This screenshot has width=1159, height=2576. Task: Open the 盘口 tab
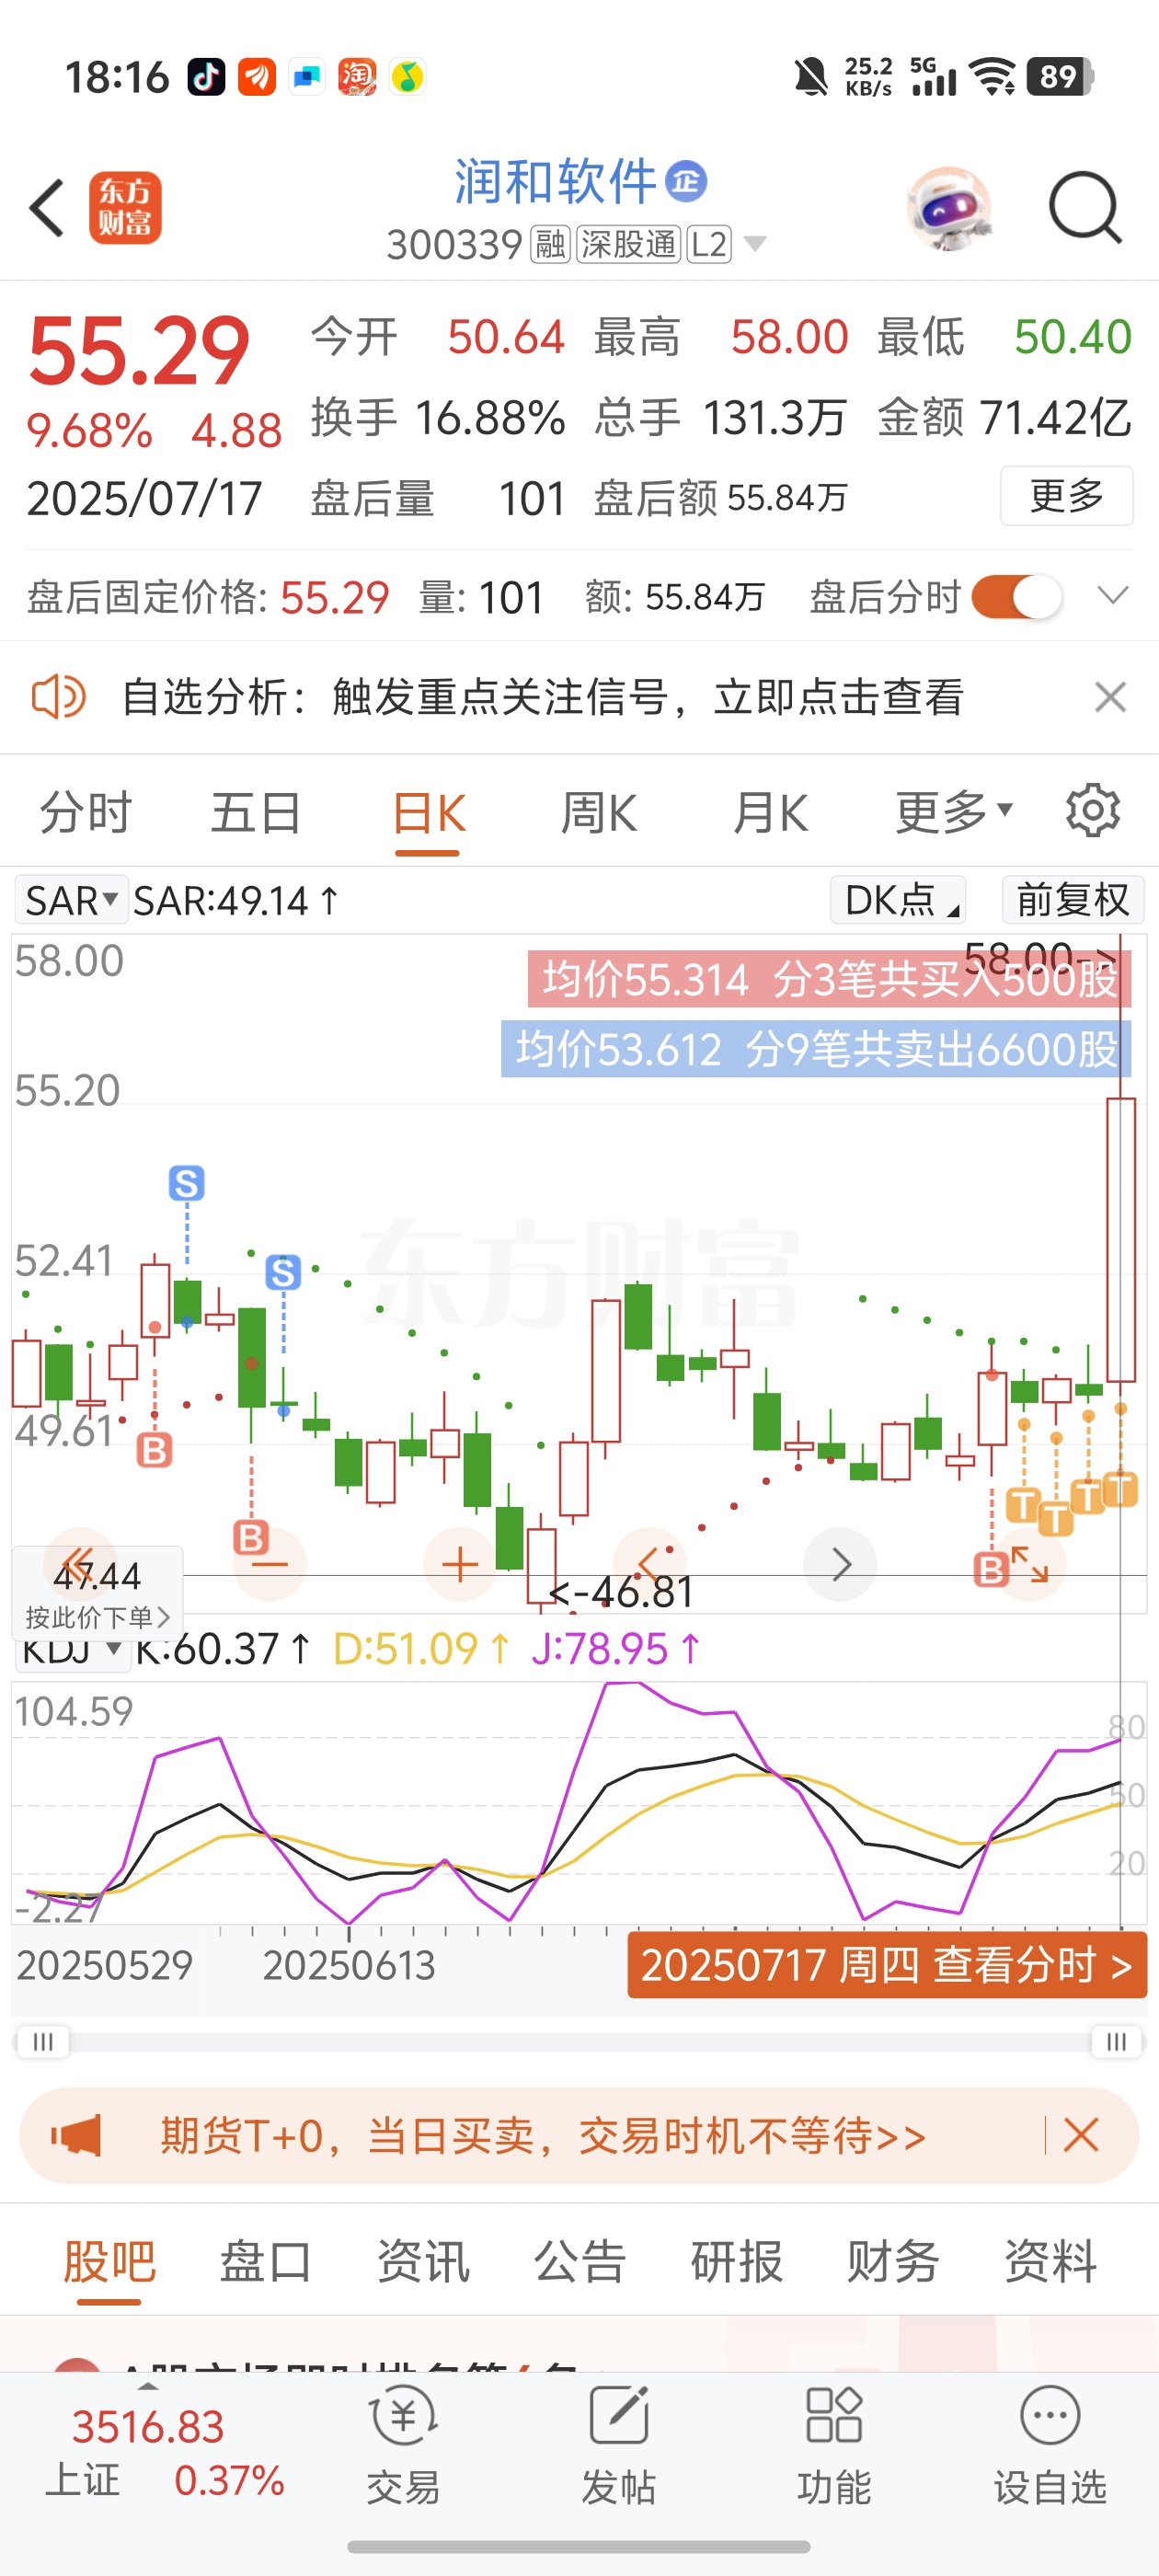265,2261
